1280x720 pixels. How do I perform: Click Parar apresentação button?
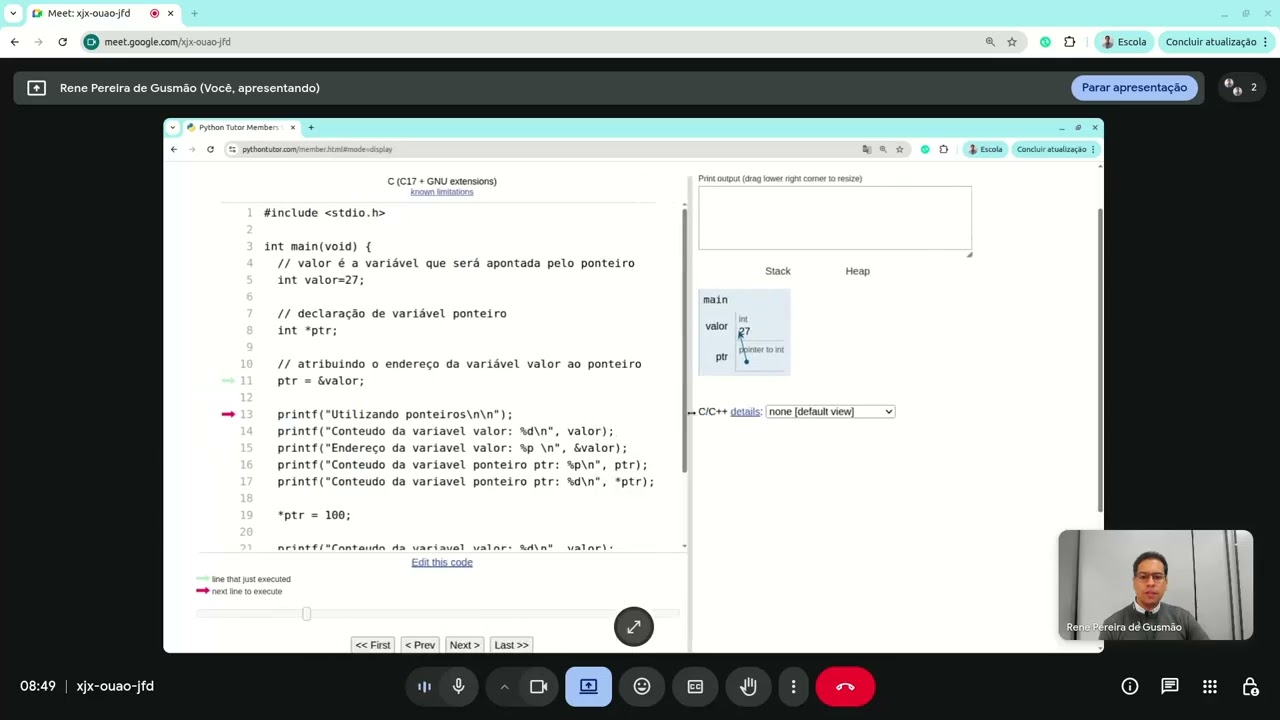(x=1134, y=87)
